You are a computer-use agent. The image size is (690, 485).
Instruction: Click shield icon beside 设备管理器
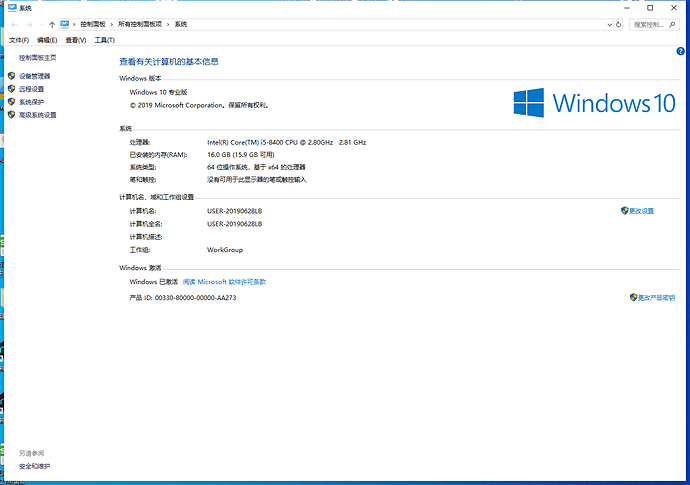(x=12, y=76)
